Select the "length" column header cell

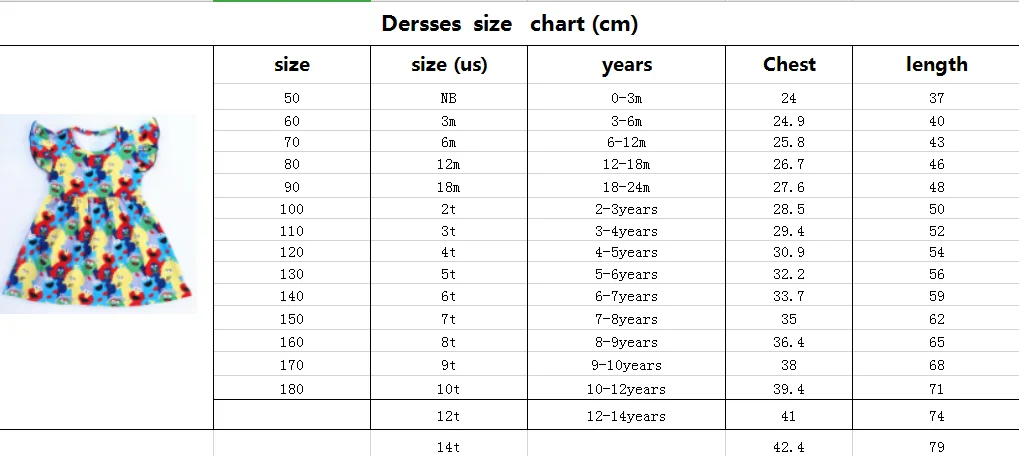coord(936,65)
